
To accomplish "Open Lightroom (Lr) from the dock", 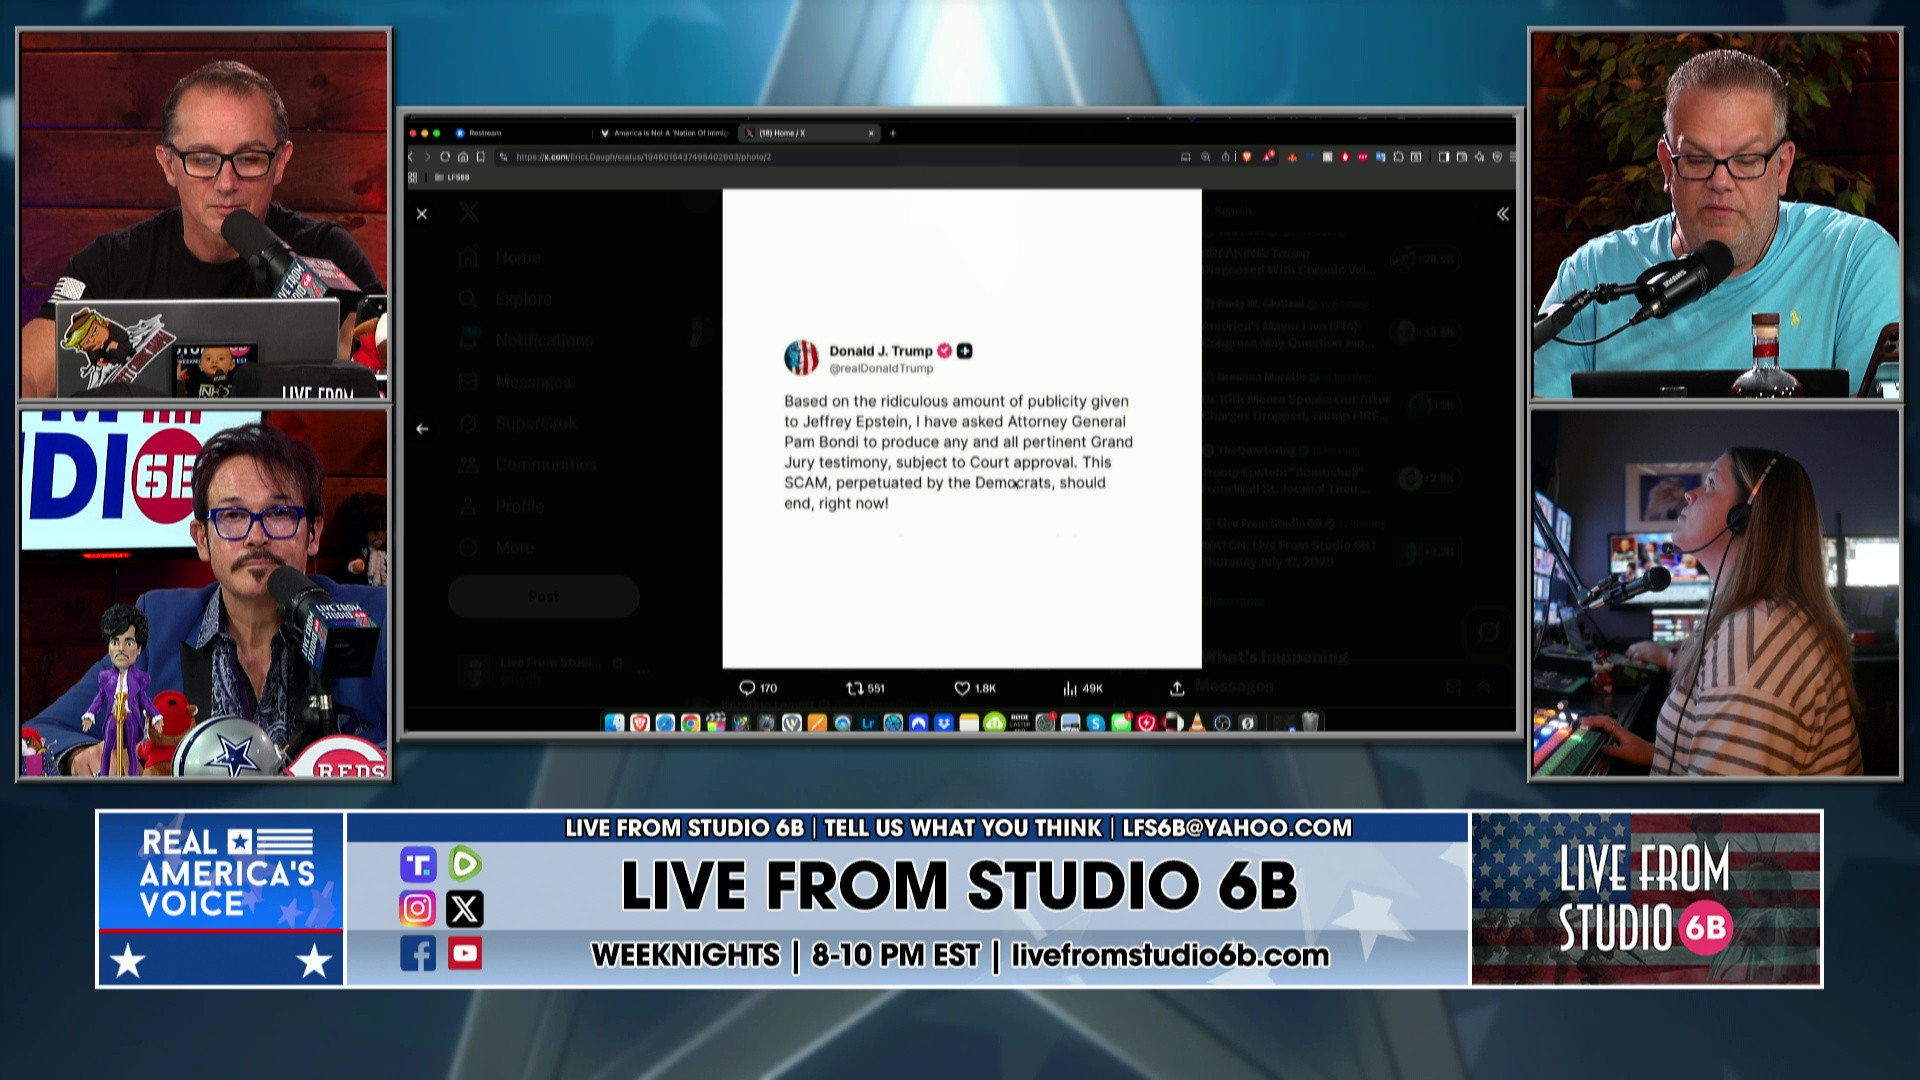I will pos(868,722).
